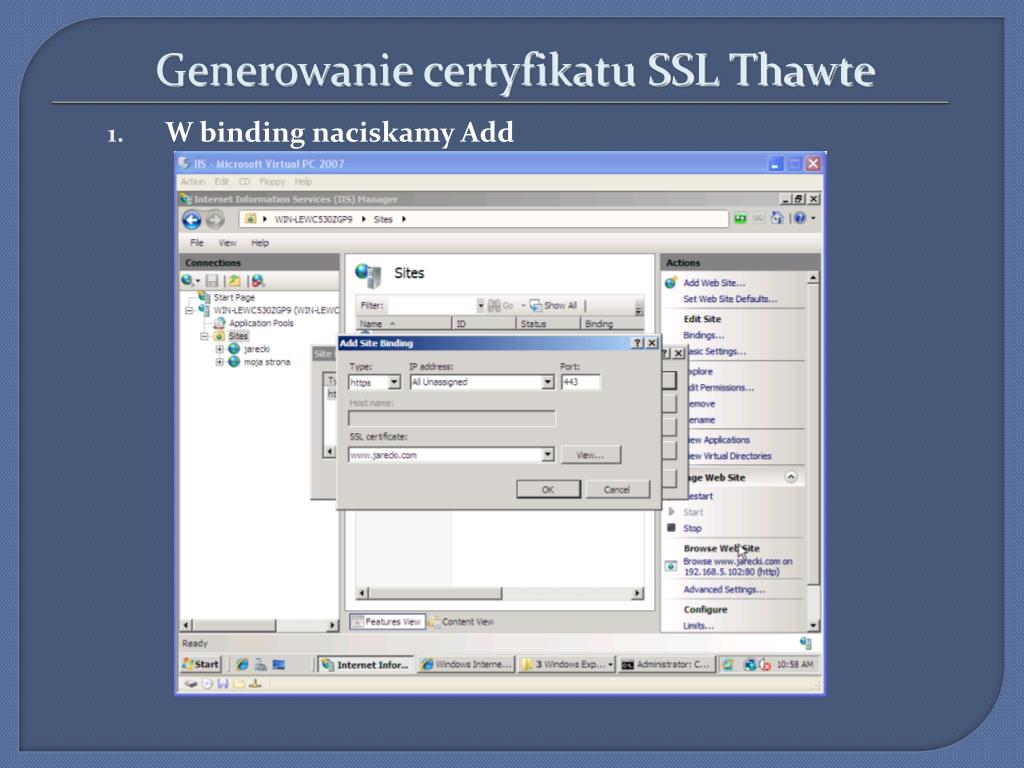
Task: Collapse the Manage Web Site section chevron
Action: click(x=791, y=477)
